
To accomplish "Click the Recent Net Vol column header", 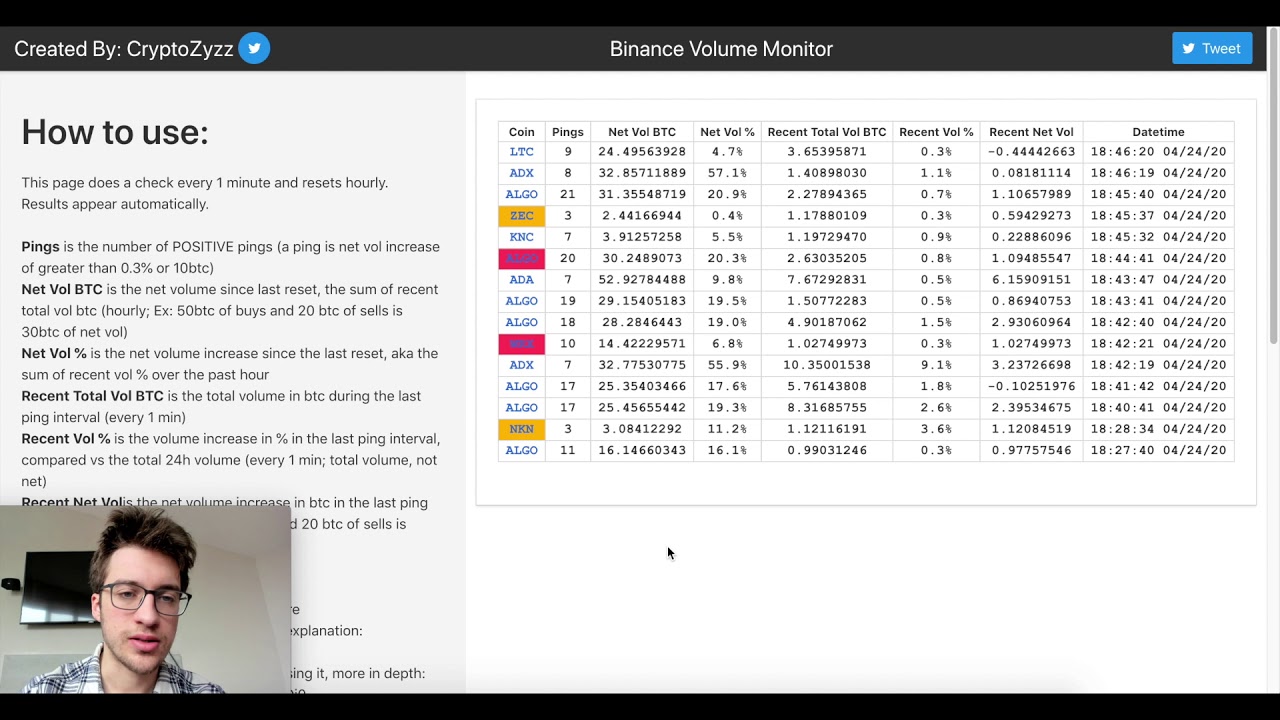I will 1031,132.
